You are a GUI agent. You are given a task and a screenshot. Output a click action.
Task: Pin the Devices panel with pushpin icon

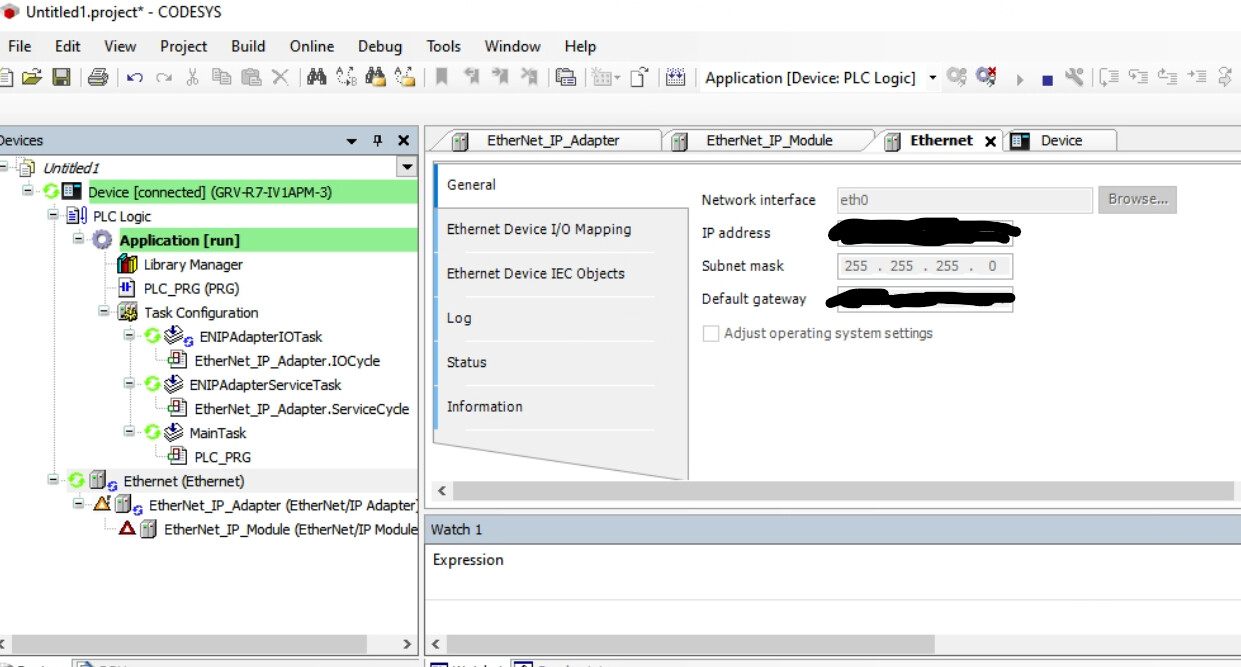(378, 141)
